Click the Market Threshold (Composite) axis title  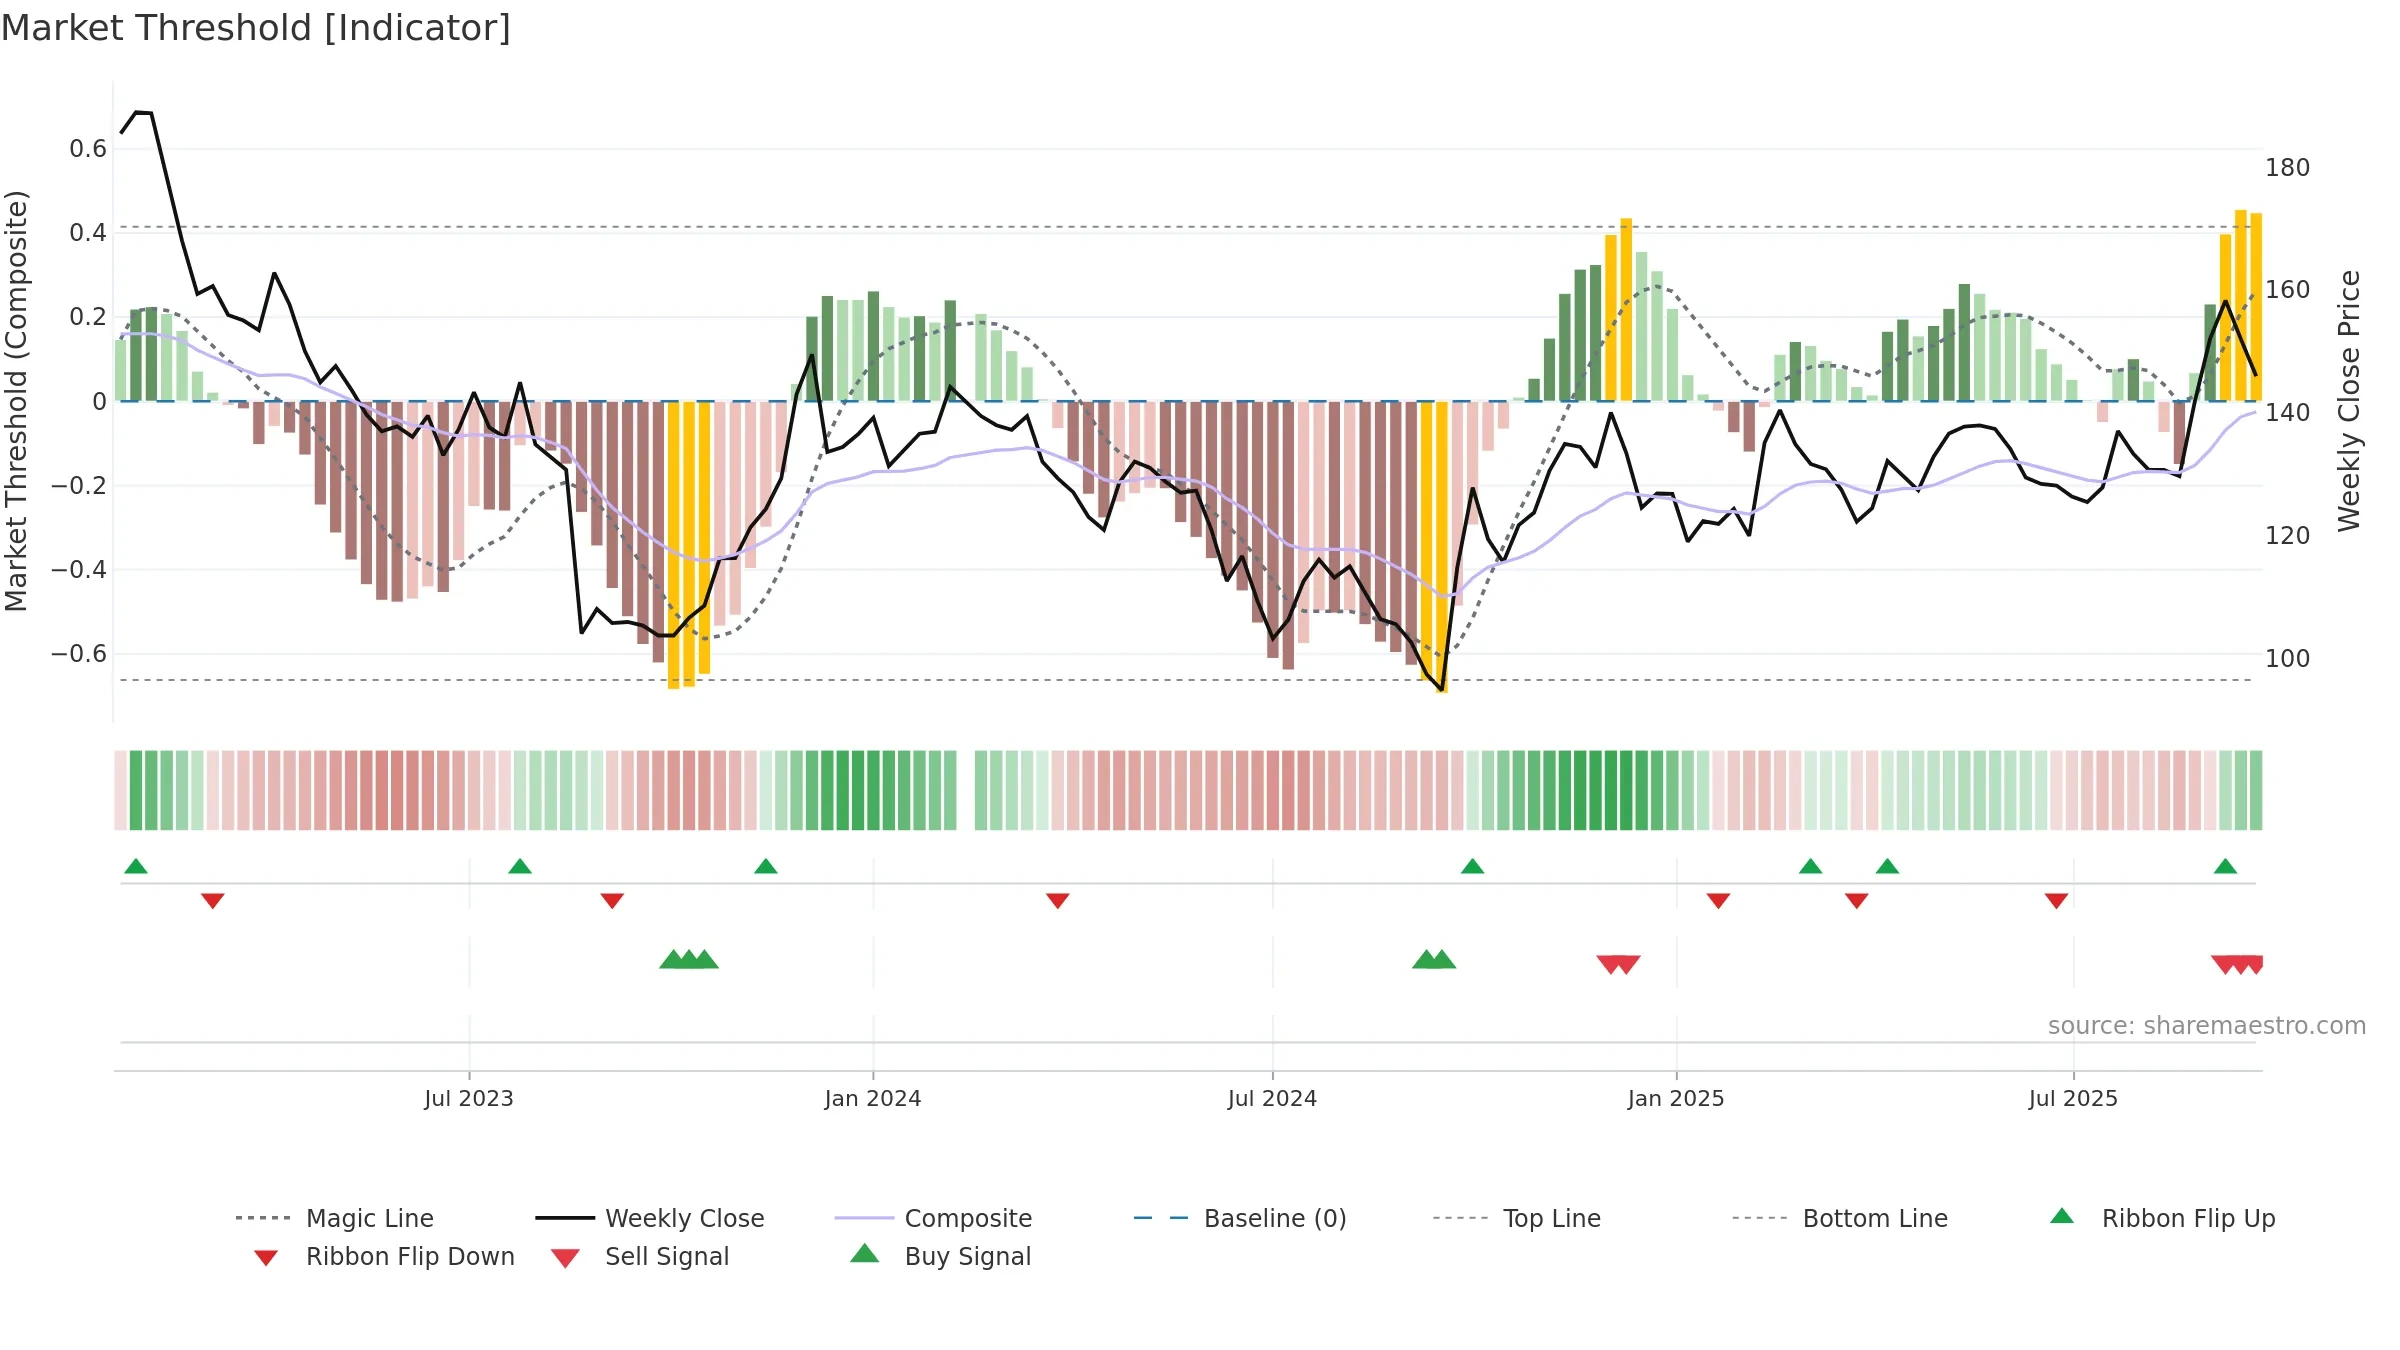tap(16, 401)
